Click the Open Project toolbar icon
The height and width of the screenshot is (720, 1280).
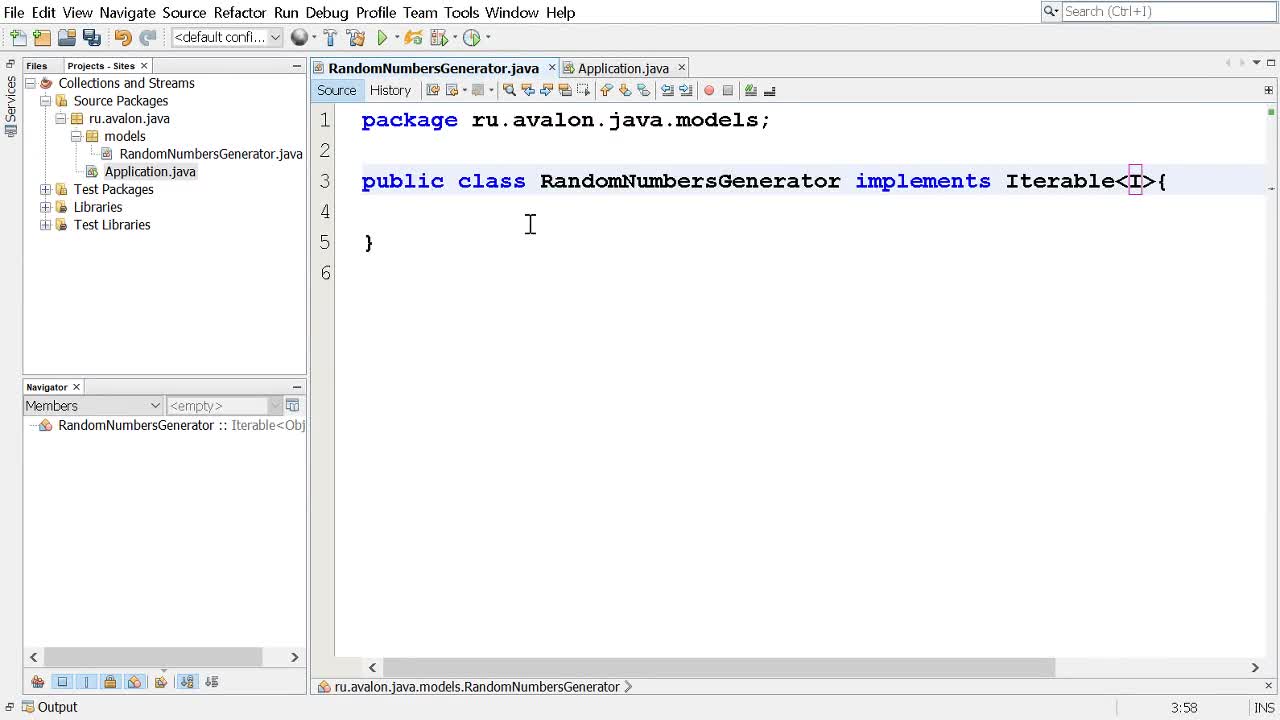point(67,38)
